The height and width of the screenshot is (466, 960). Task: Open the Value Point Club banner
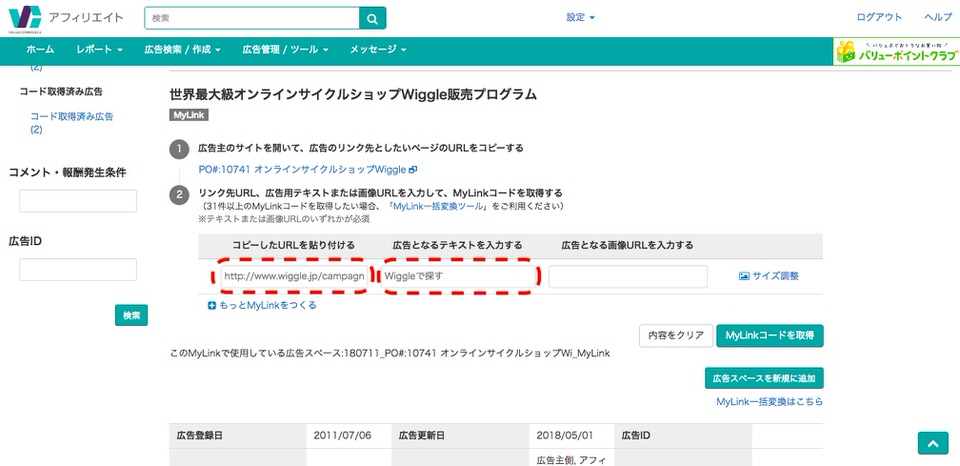[x=896, y=51]
